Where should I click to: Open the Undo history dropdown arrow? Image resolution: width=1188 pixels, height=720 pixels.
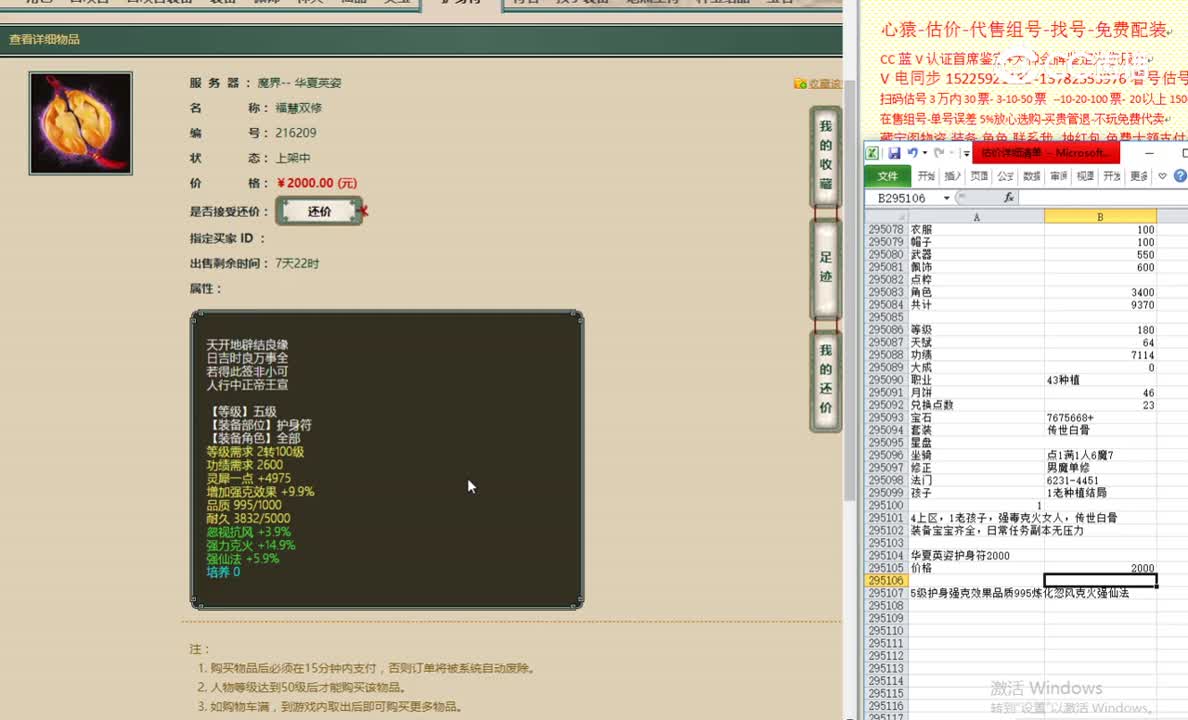925,153
